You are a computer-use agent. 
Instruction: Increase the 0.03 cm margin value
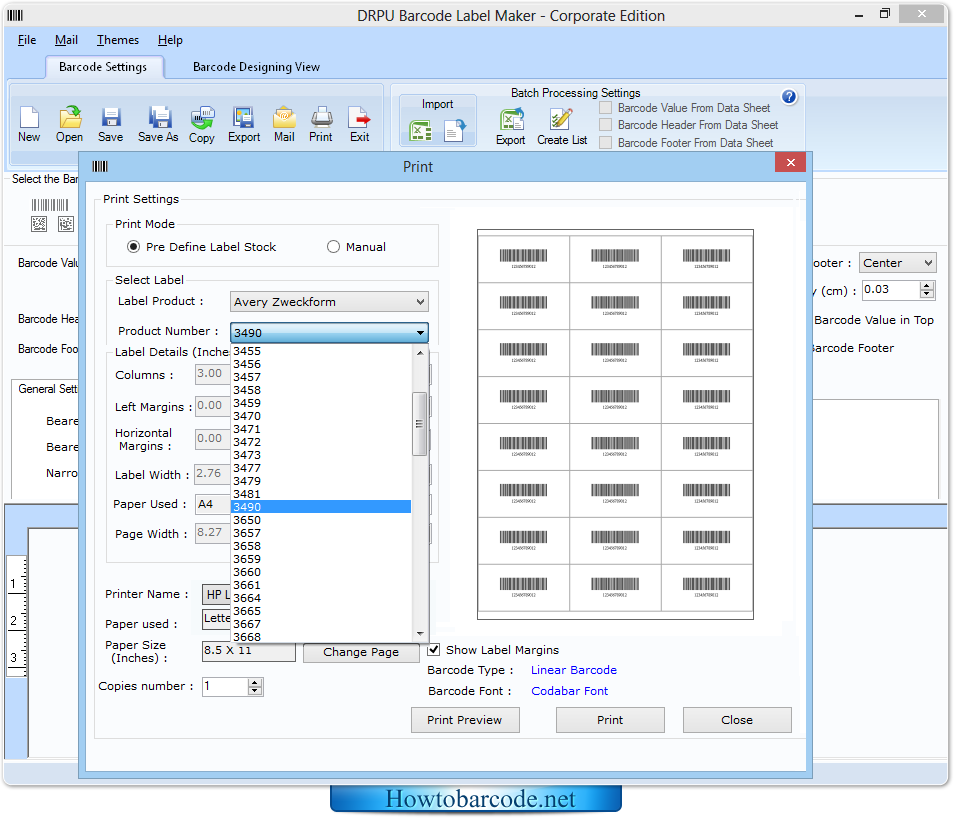[927, 285]
